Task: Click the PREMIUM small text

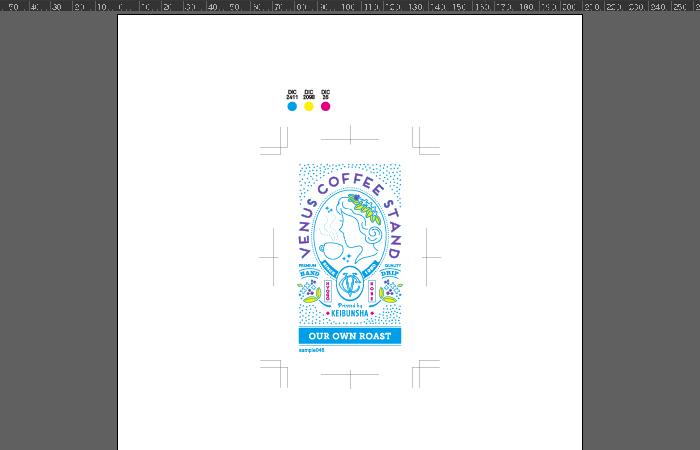Action: point(307,266)
